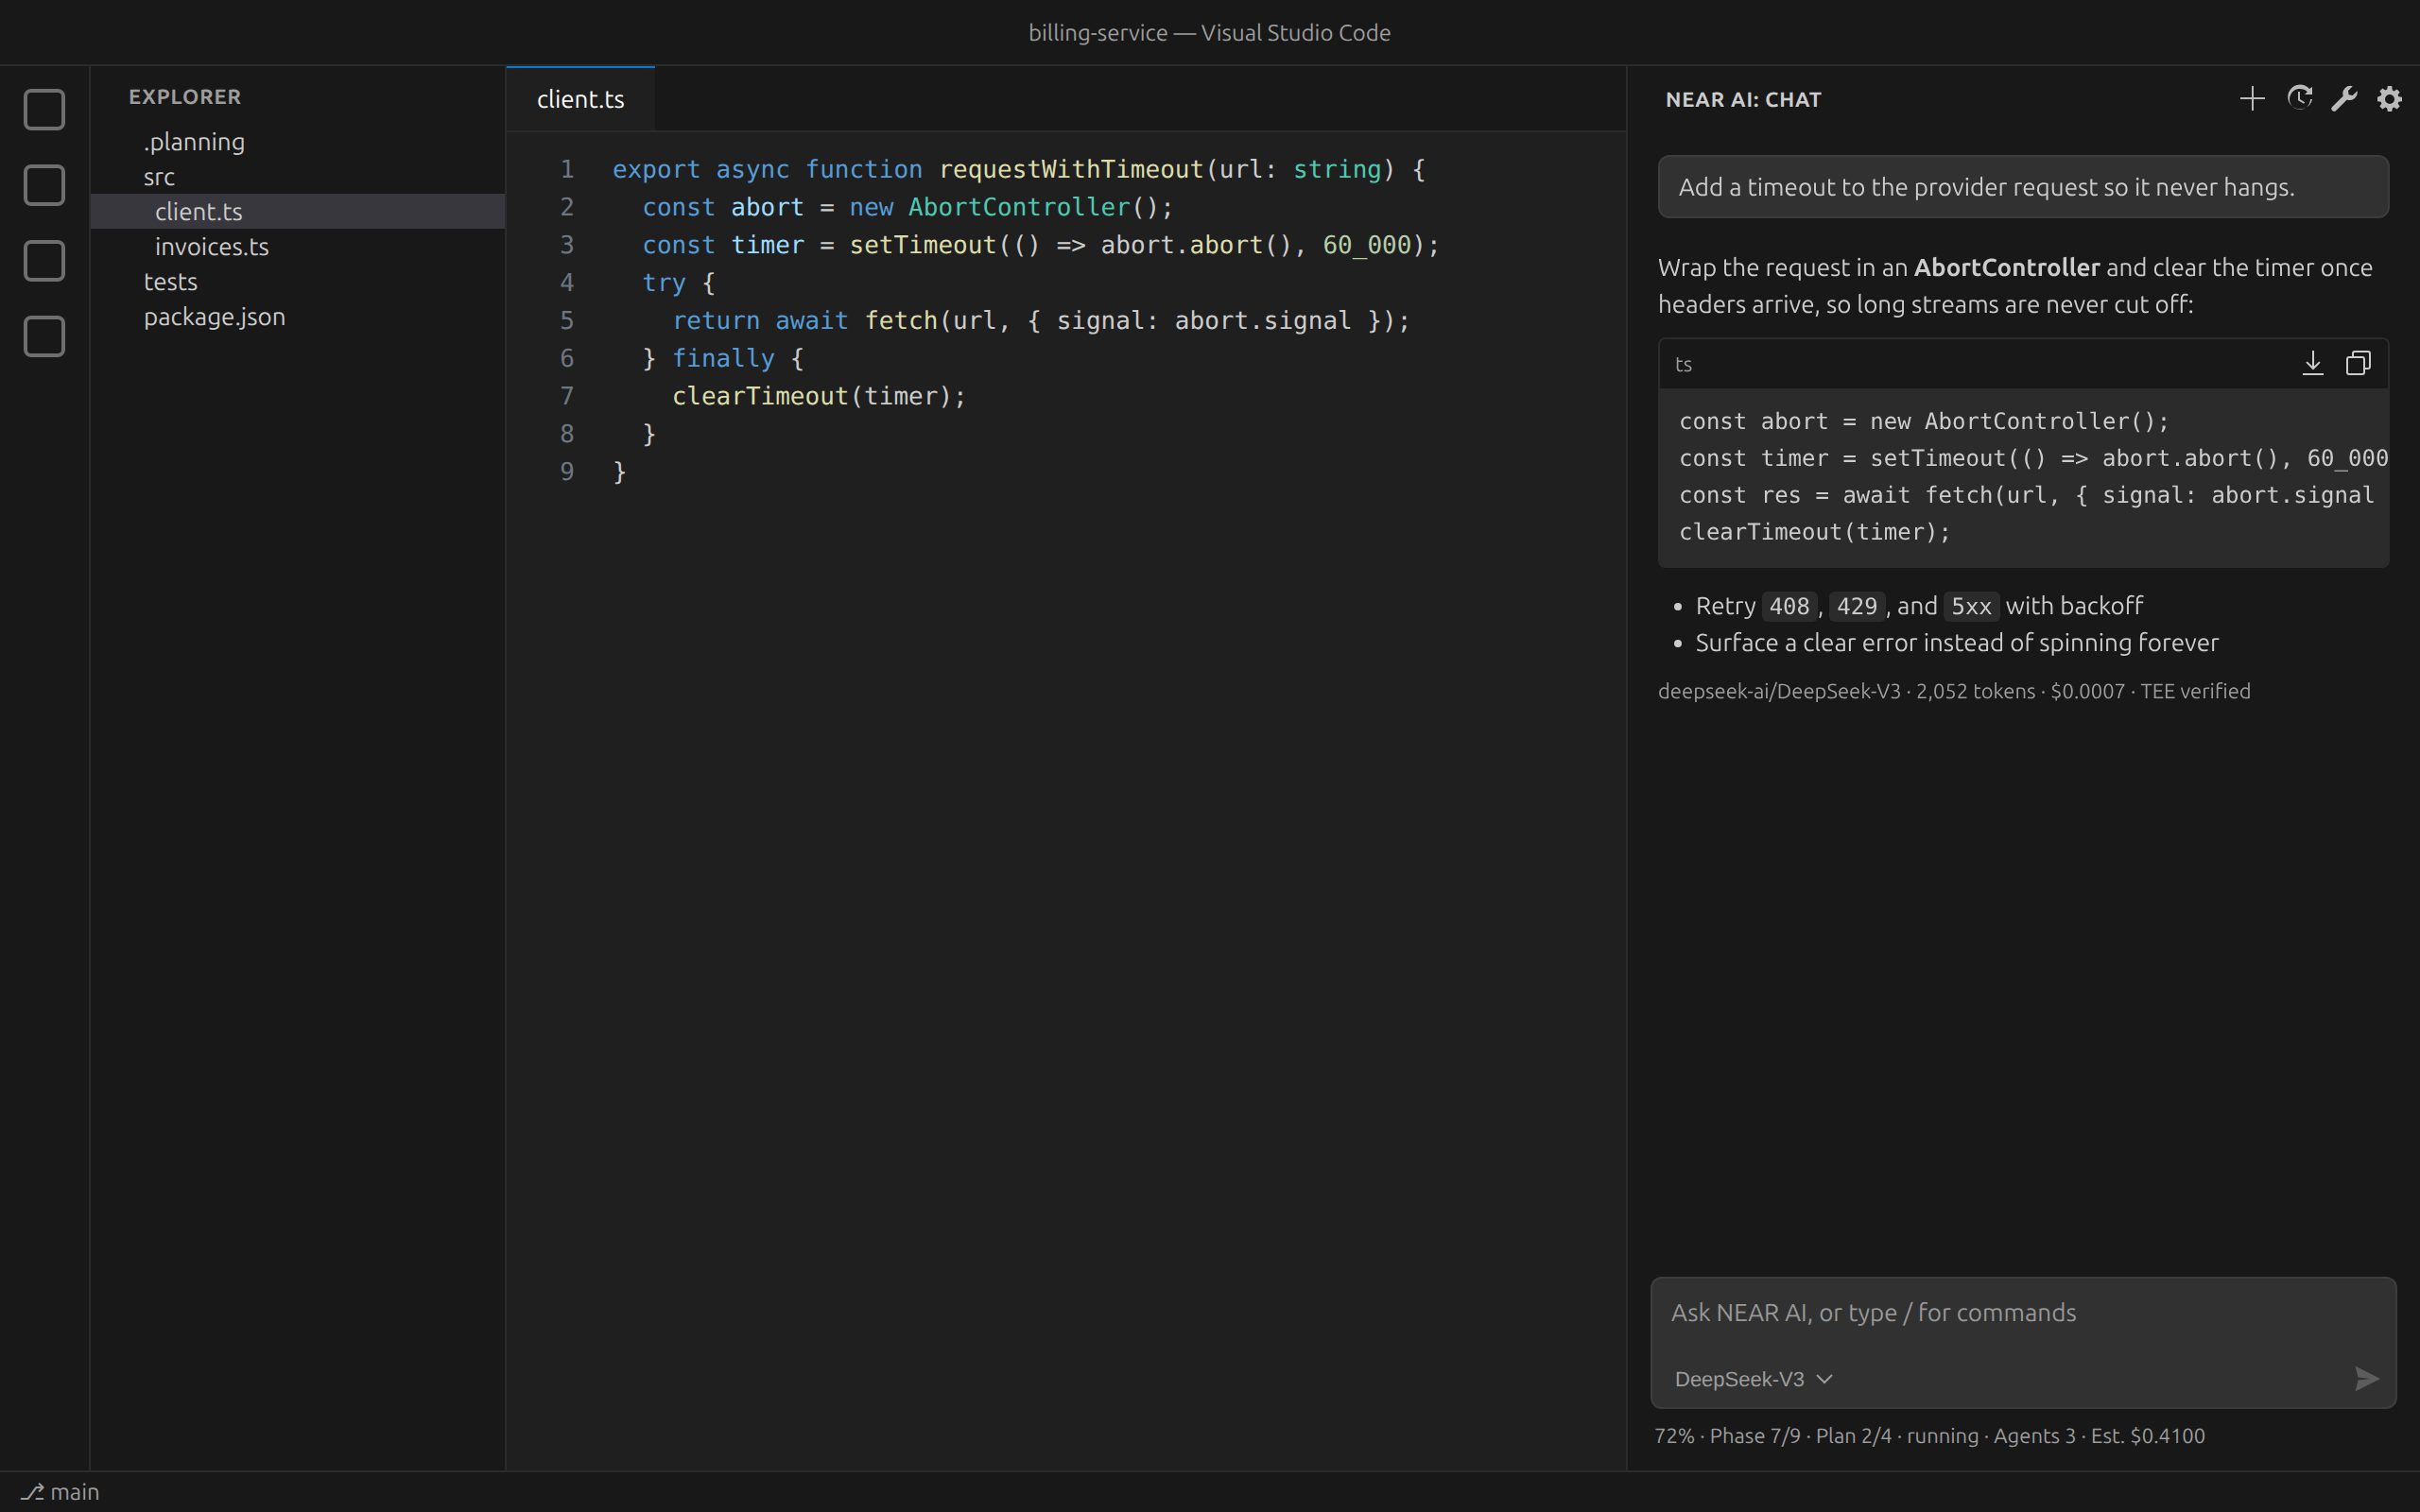Place cursor on requestWithTimeout function name
Screen dimensions: 2420x1512
(1071, 169)
